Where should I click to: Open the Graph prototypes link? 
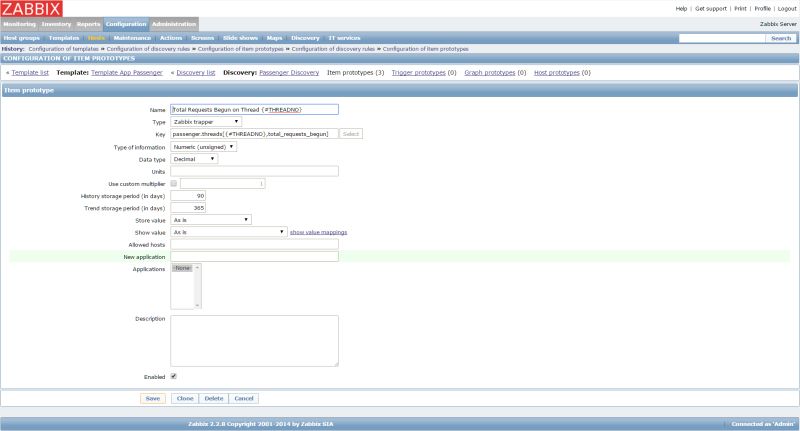490,73
